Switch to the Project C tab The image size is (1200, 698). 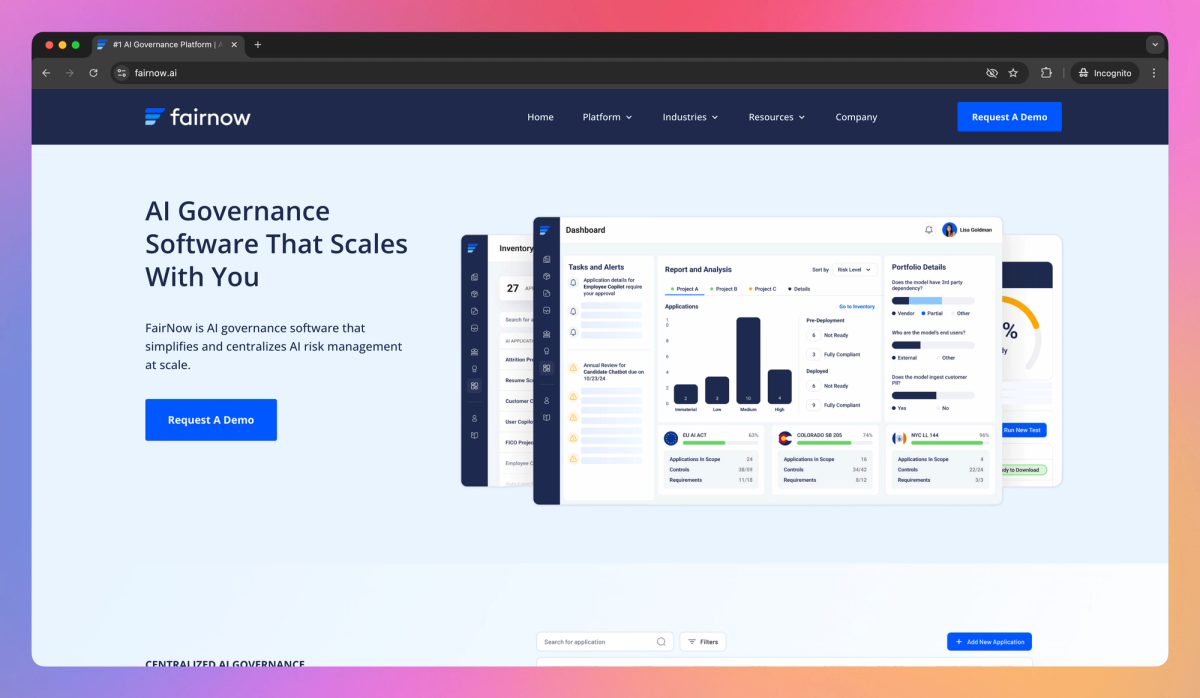click(x=762, y=289)
